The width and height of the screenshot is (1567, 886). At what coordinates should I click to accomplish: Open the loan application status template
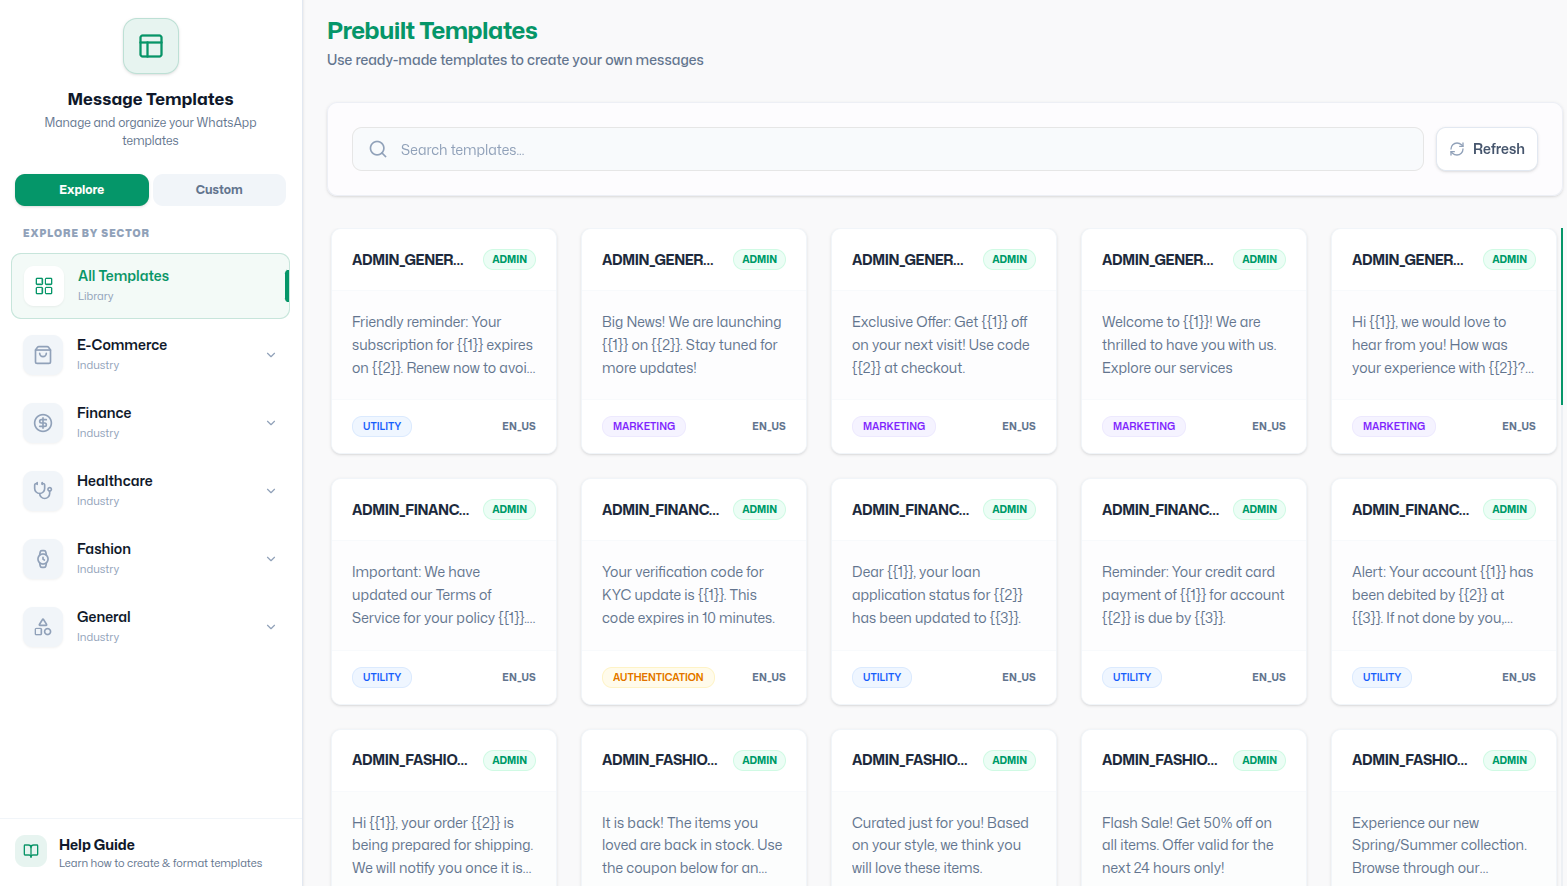point(944,592)
